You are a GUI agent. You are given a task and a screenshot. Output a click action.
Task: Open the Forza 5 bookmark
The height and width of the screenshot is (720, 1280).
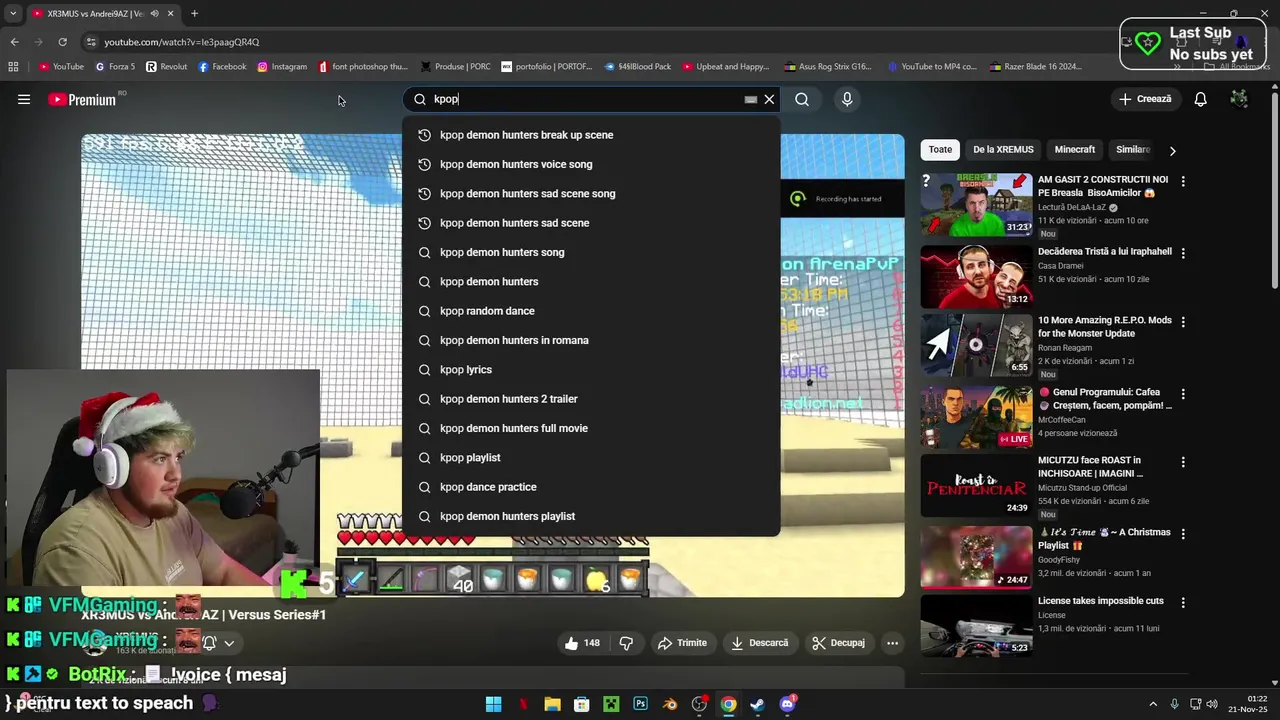pyautogui.click(x=115, y=67)
